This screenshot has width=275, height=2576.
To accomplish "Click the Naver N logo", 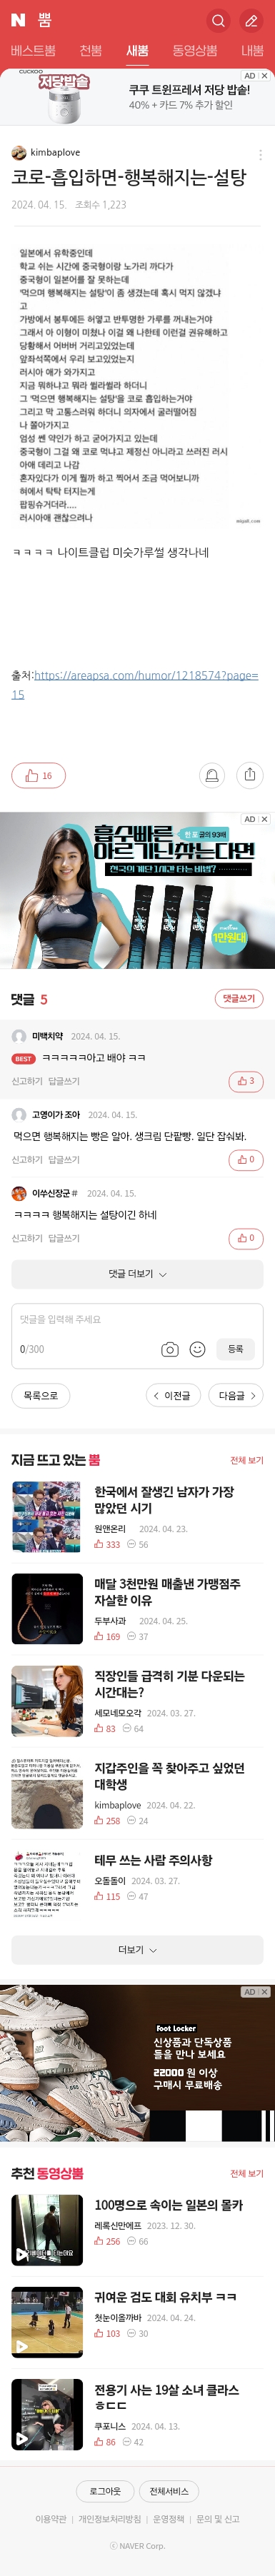I will (18, 20).
